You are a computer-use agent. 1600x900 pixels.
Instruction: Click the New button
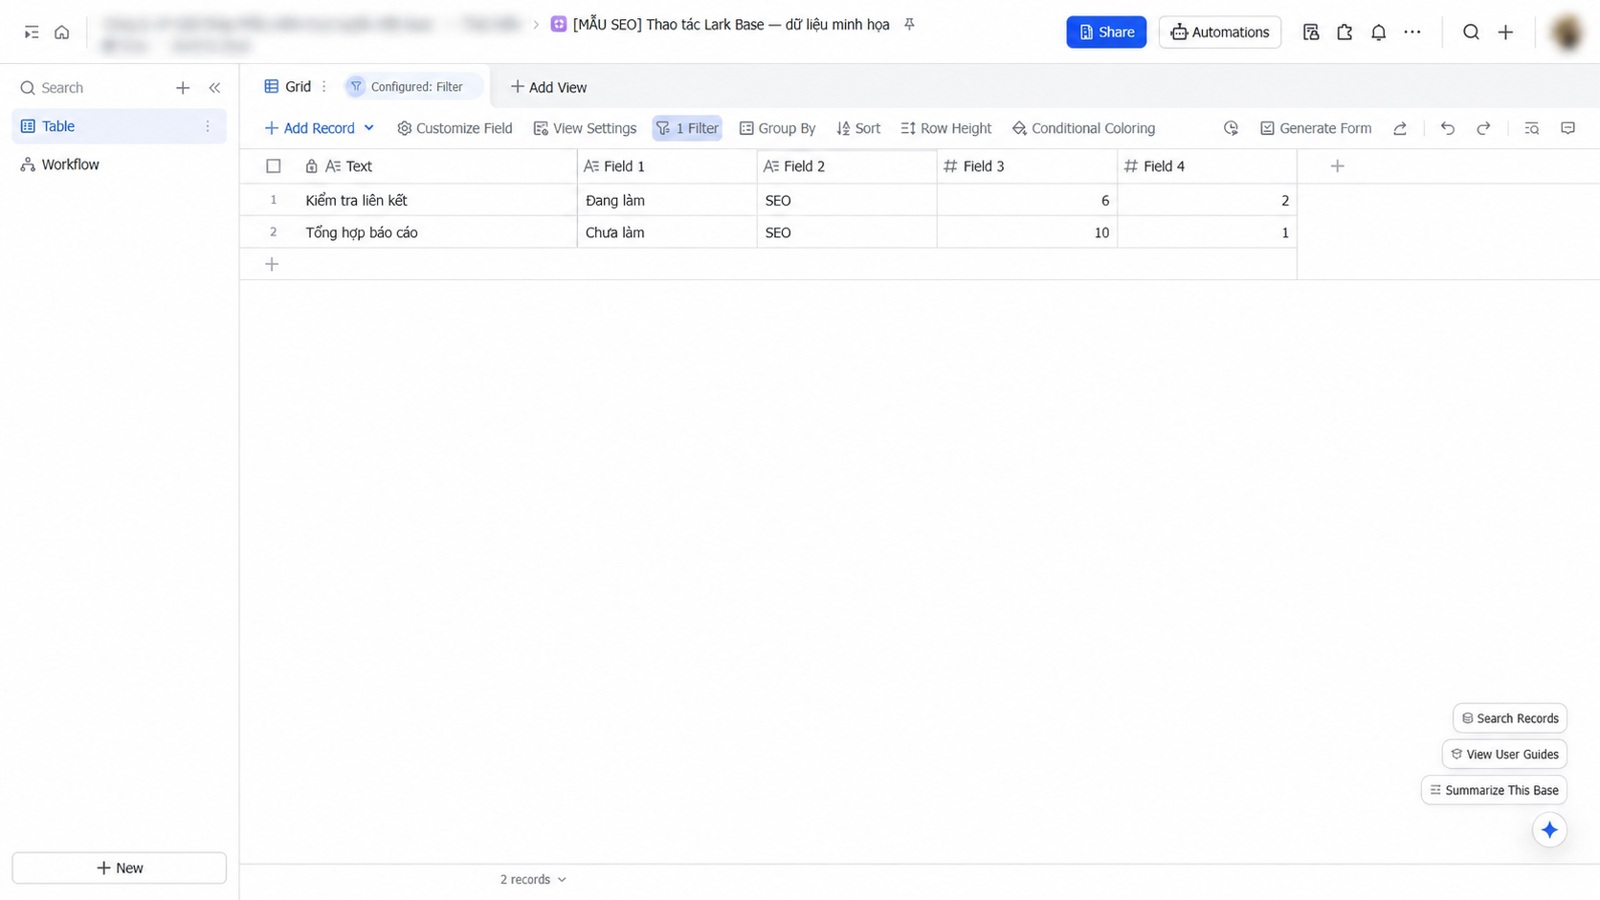click(119, 868)
